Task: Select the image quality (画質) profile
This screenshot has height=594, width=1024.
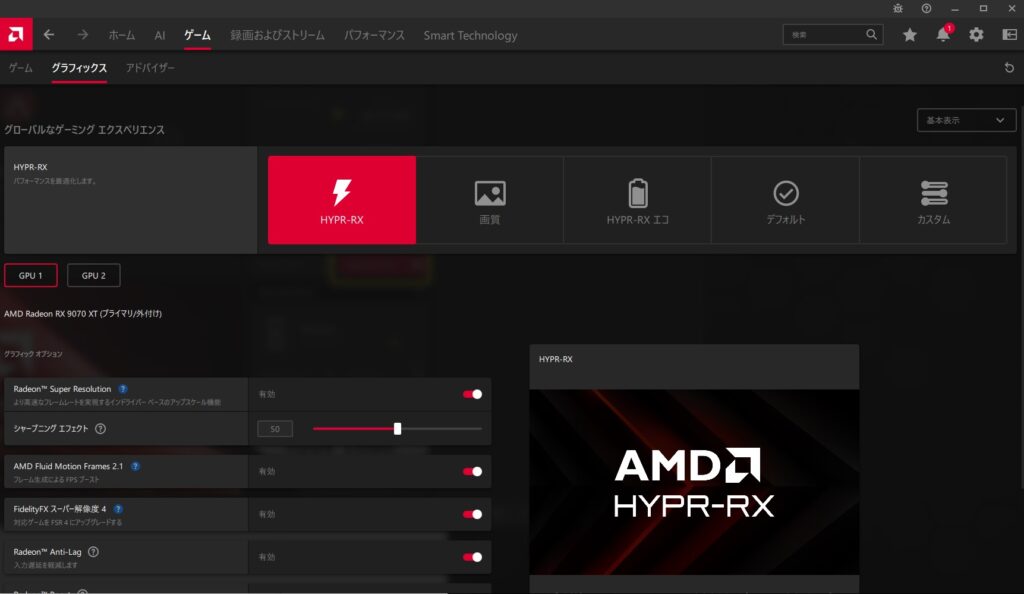Action: click(489, 200)
